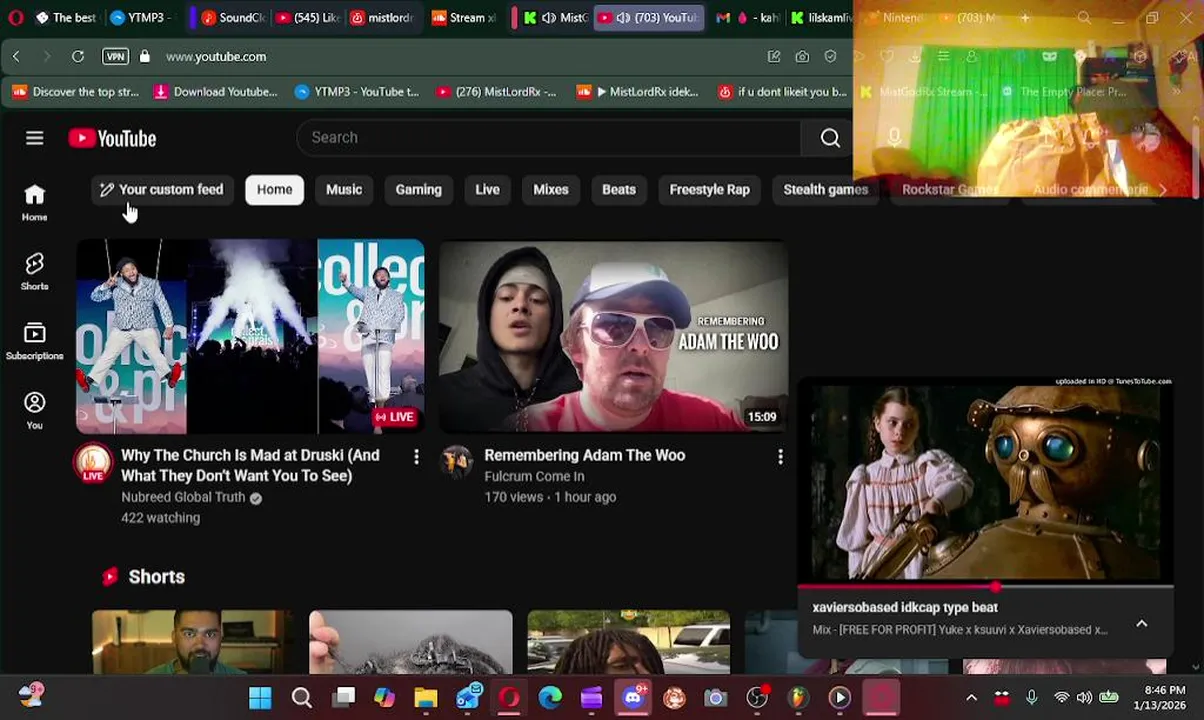This screenshot has width=1204, height=720.
Task: Show hidden system tray icons
Action: point(971,697)
